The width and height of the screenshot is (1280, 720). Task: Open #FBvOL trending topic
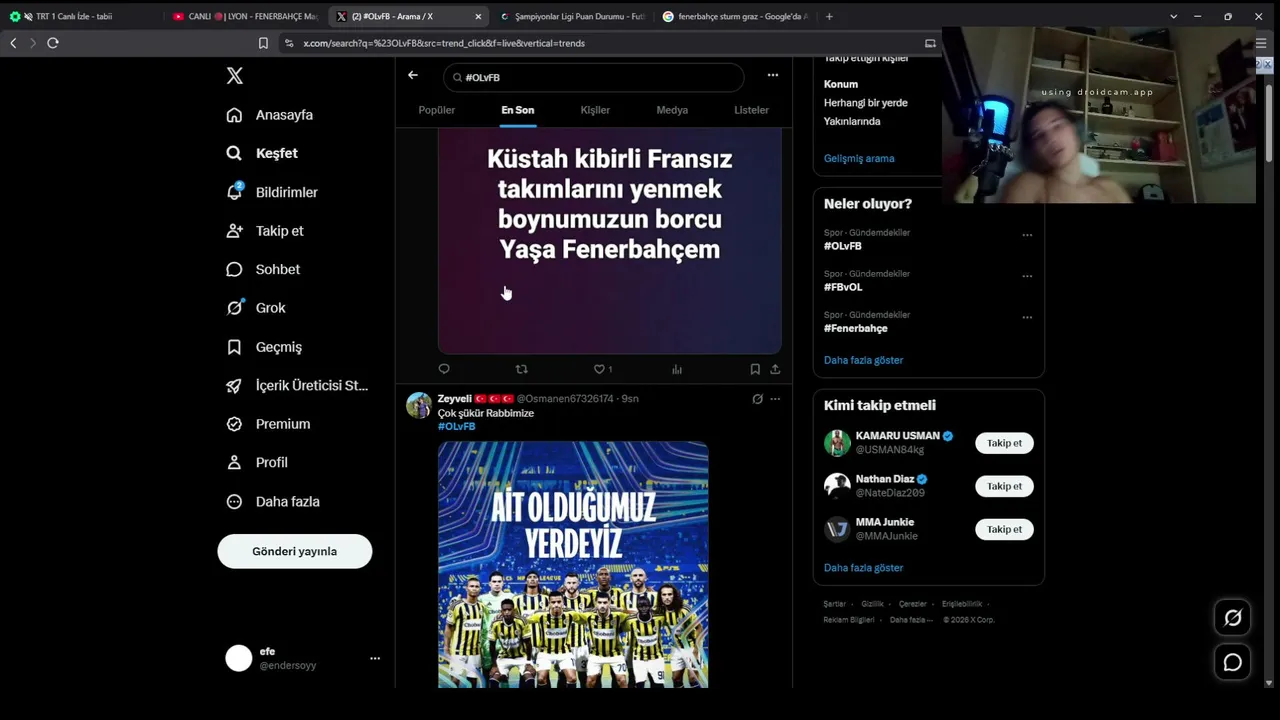pyautogui.click(x=843, y=287)
